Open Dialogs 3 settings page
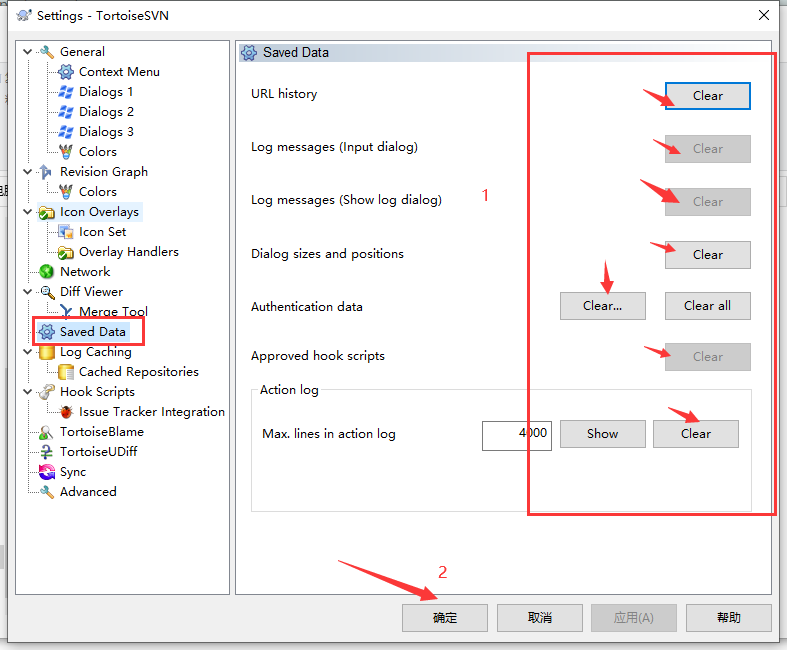This screenshot has height=650, width=787. pos(106,132)
